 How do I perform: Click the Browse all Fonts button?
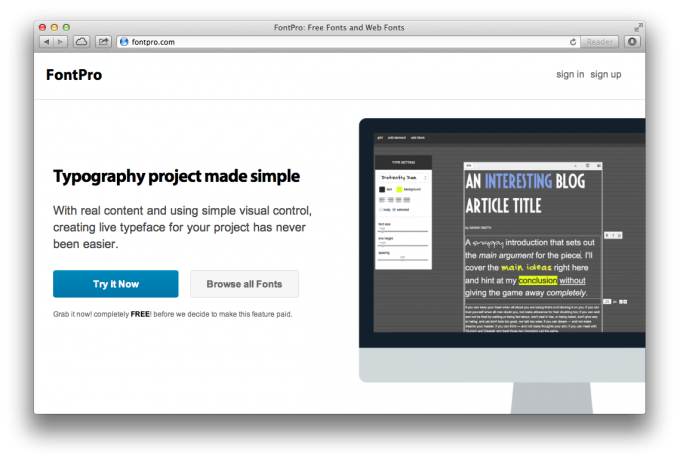[244, 284]
